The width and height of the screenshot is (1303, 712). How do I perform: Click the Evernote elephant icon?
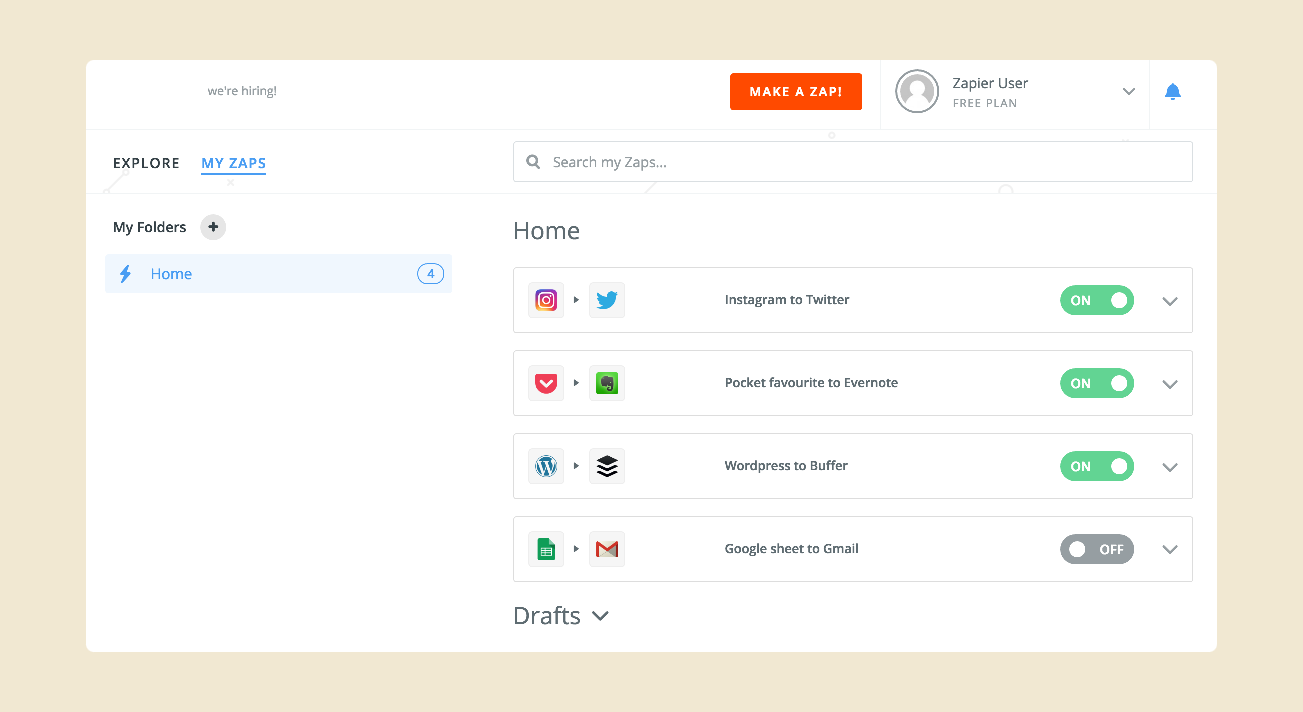[x=607, y=383]
